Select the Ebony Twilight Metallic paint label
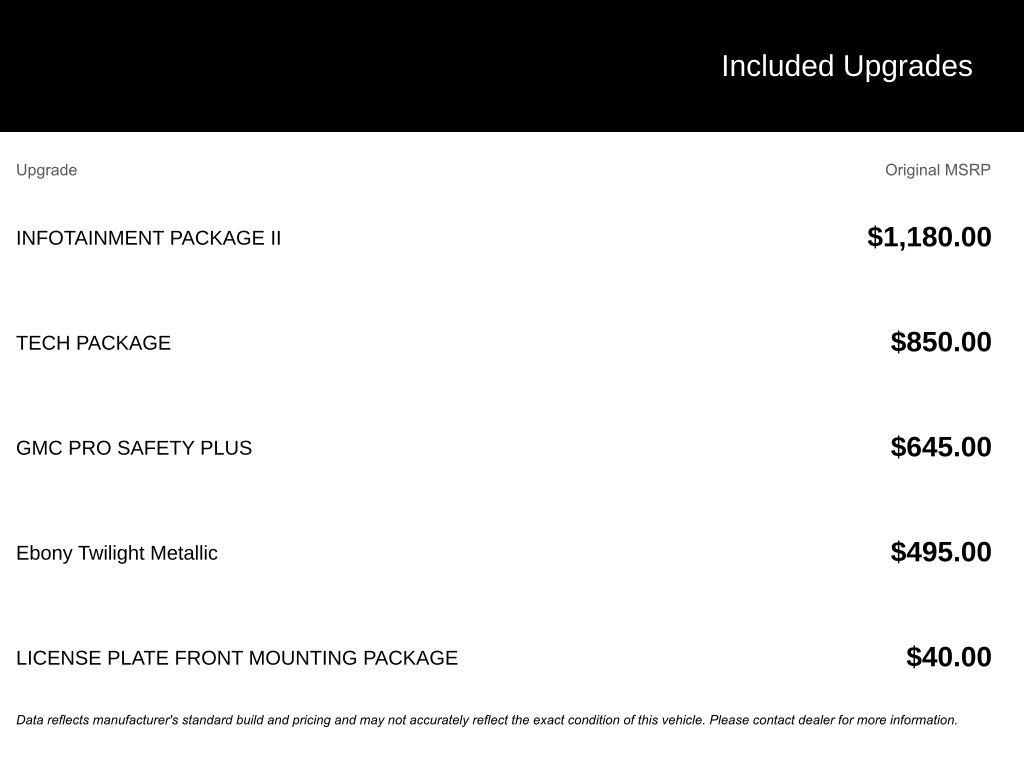Image resolution: width=1024 pixels, height=768 pixels. coord(117,553)
